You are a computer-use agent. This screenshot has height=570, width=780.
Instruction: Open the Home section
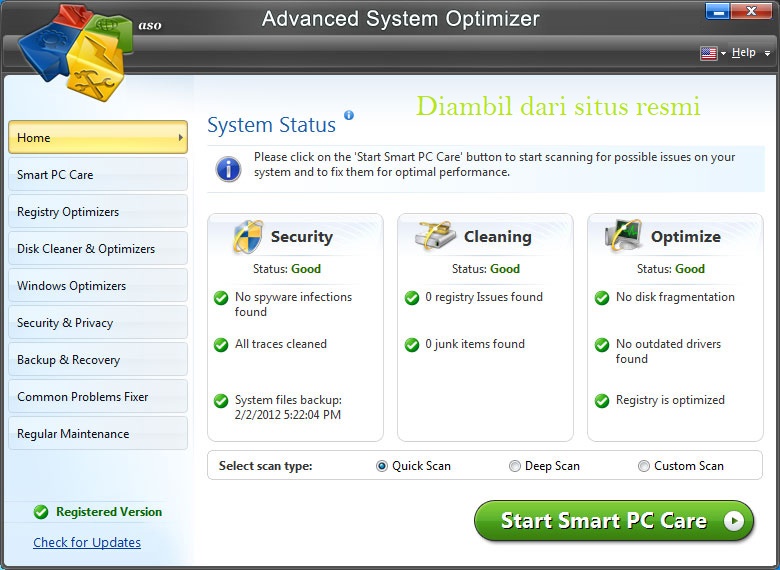pyautogui.click(x=98, y=137)
